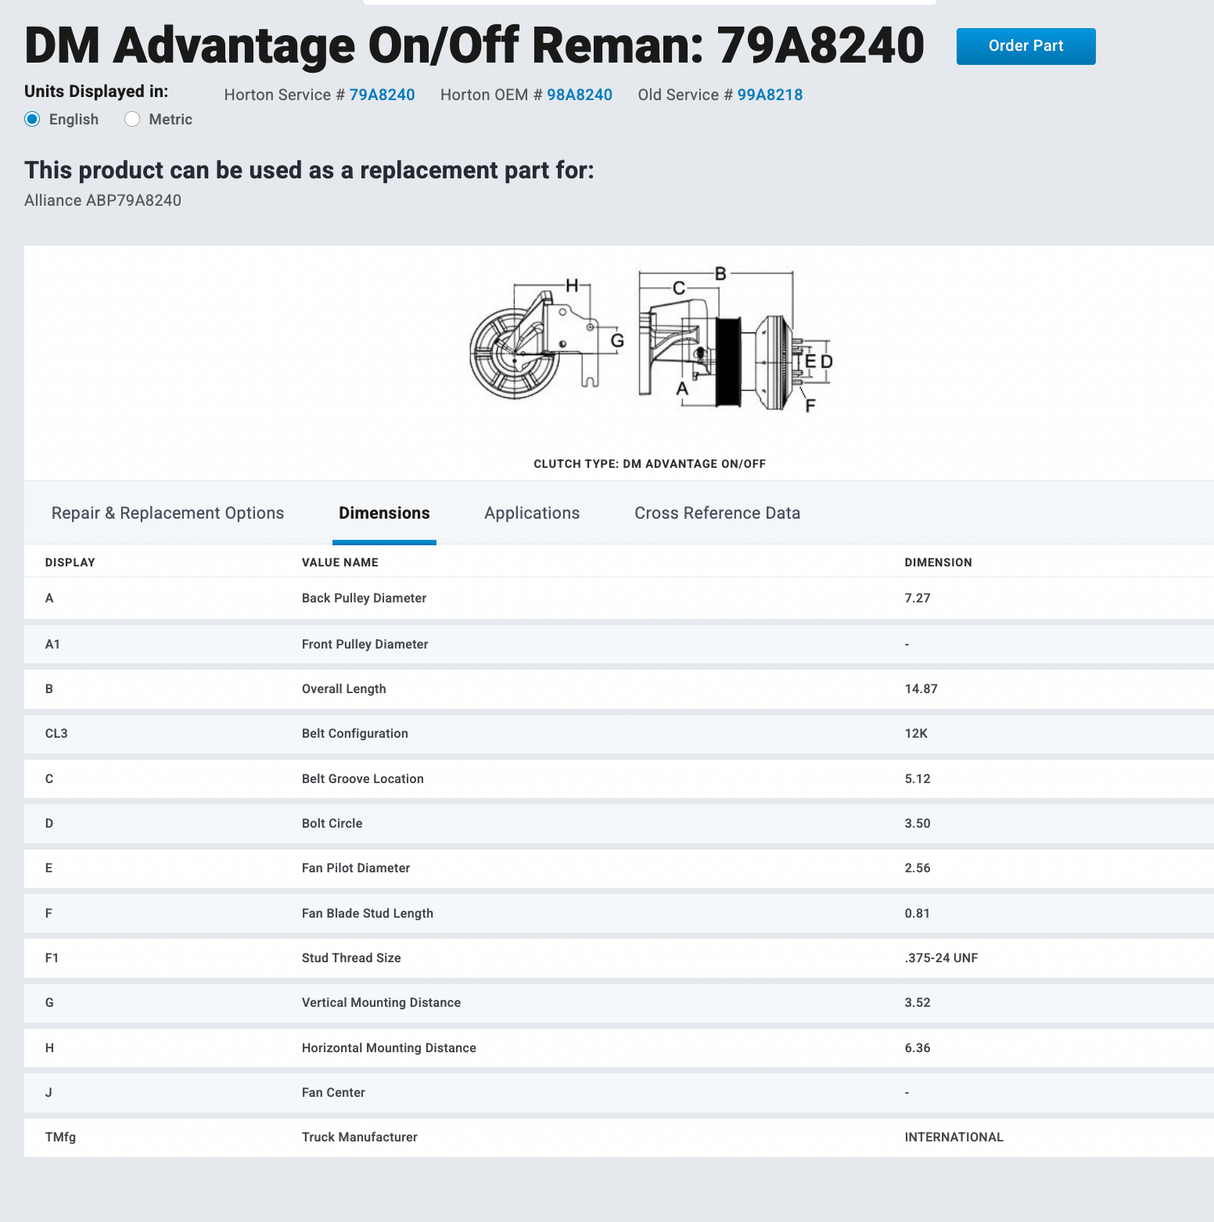Click the .375-24 UNF value
The image size is (1214, 1222).
[x=941, y=958]
